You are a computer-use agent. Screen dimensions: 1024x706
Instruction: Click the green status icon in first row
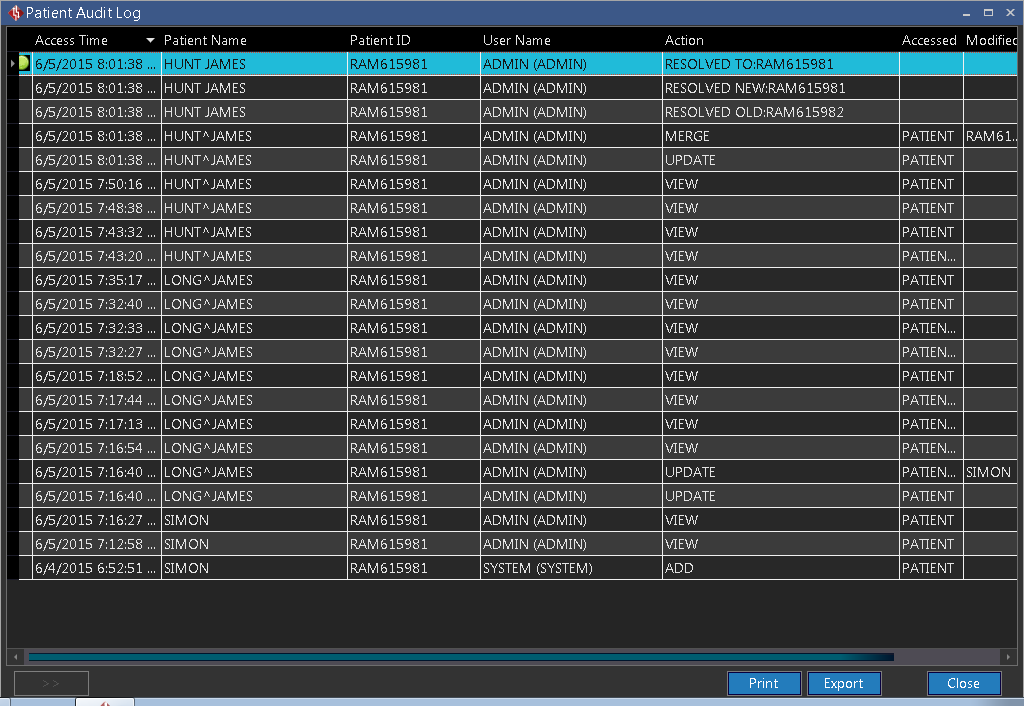click(24, 63)
